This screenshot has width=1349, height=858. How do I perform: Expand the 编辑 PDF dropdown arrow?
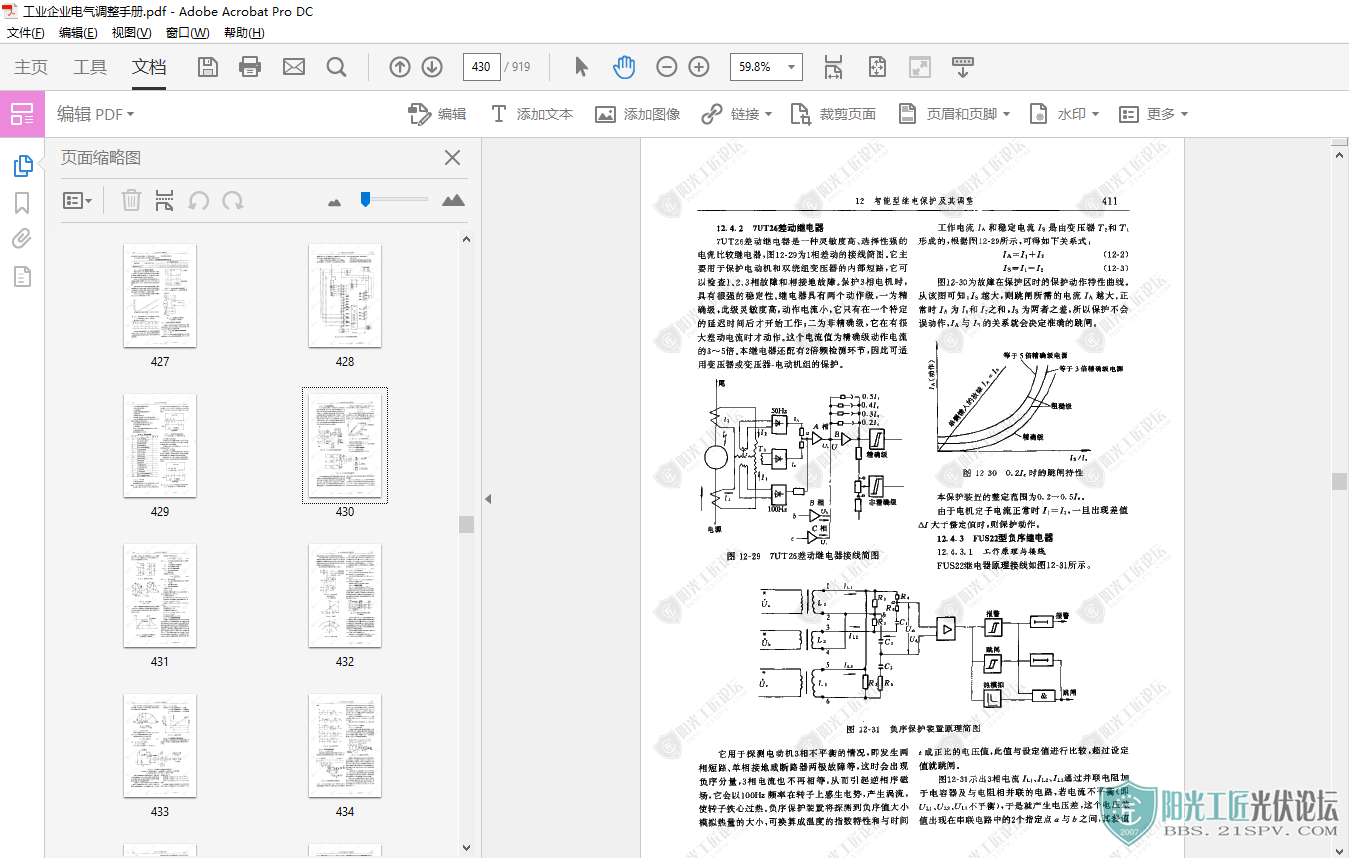(130, 115)
